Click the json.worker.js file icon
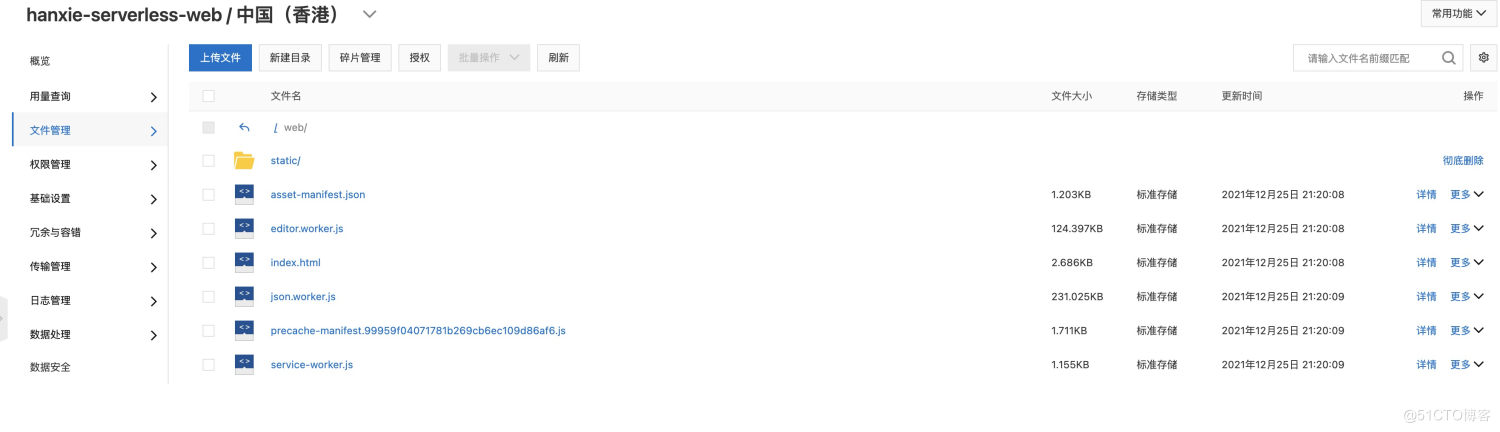 coord(244,297)
